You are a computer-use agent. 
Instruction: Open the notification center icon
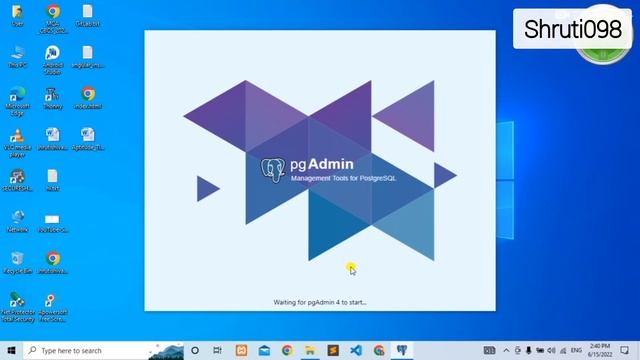[624, 350]
